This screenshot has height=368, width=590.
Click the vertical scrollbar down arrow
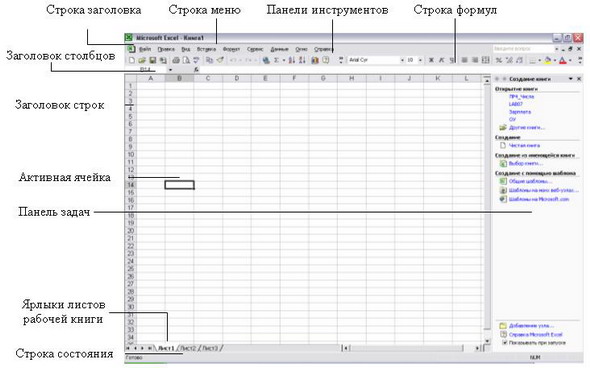[x=487, y=341]
